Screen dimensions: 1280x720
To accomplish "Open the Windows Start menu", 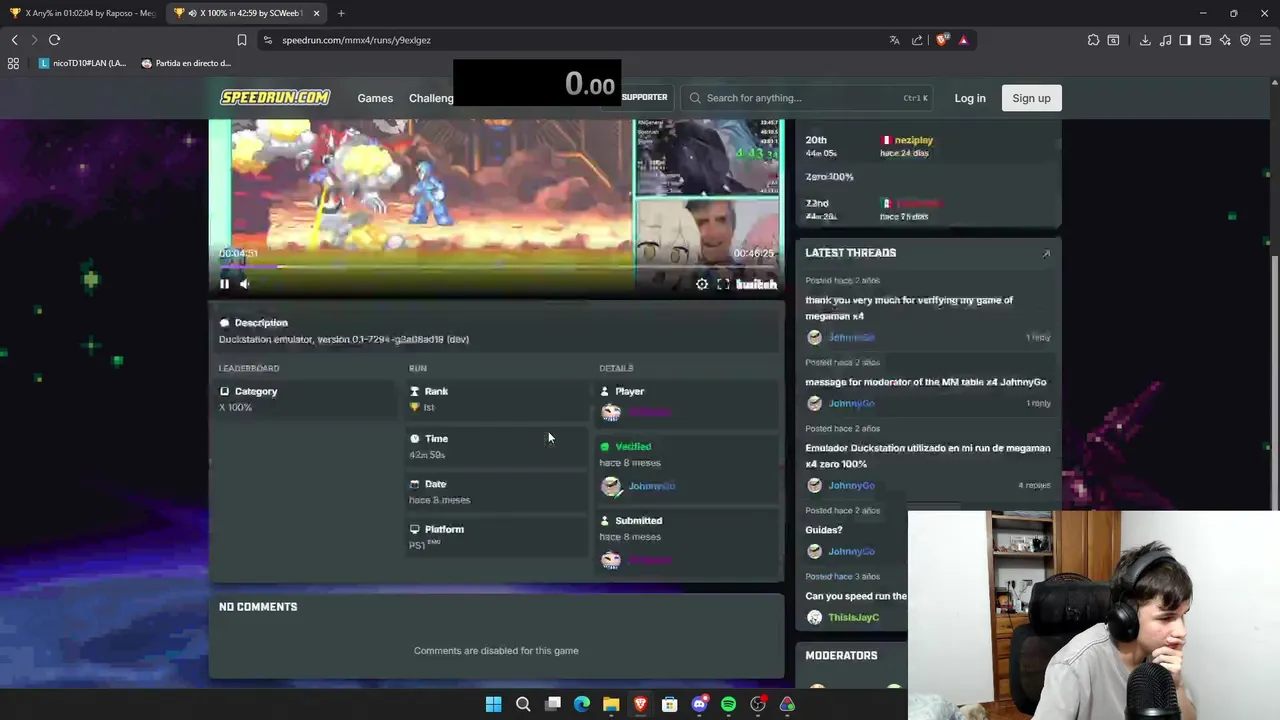I will point(493,704).
